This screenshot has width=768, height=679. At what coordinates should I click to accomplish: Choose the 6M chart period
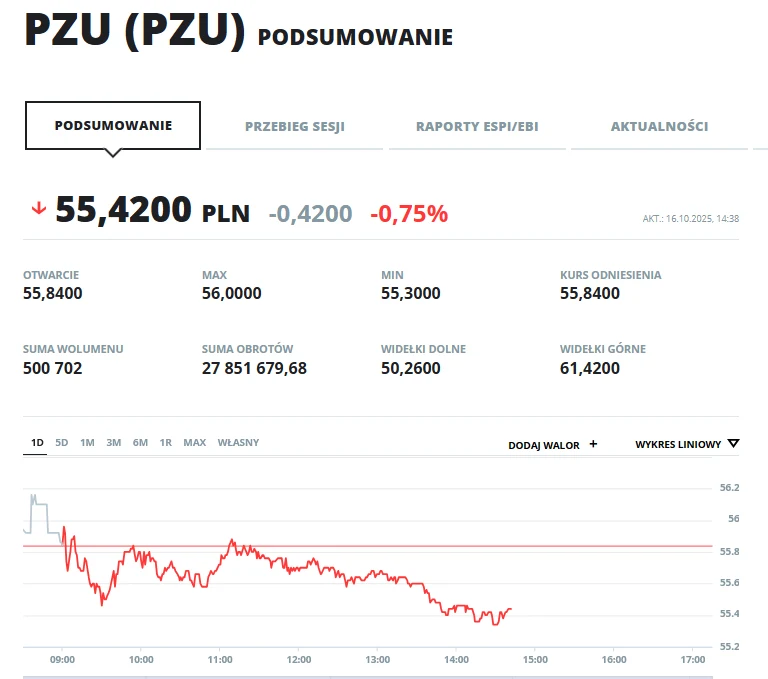[140, 442]
